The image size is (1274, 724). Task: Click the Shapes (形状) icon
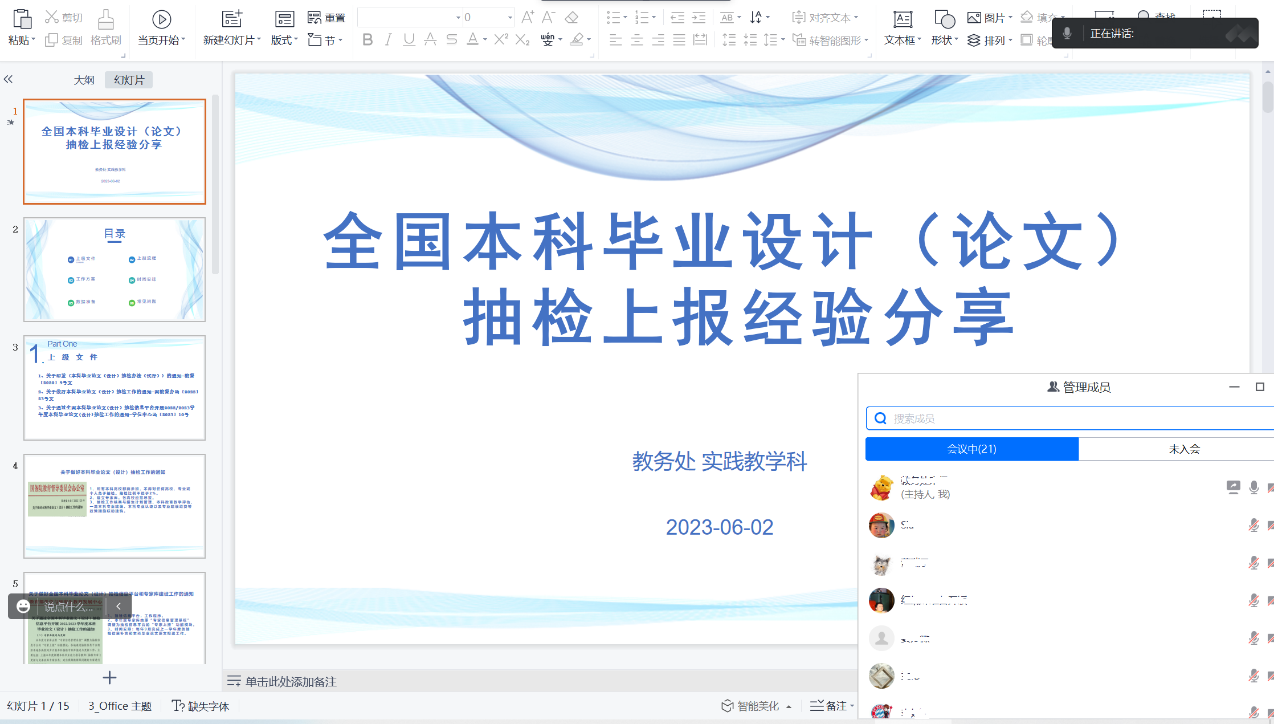943,19
